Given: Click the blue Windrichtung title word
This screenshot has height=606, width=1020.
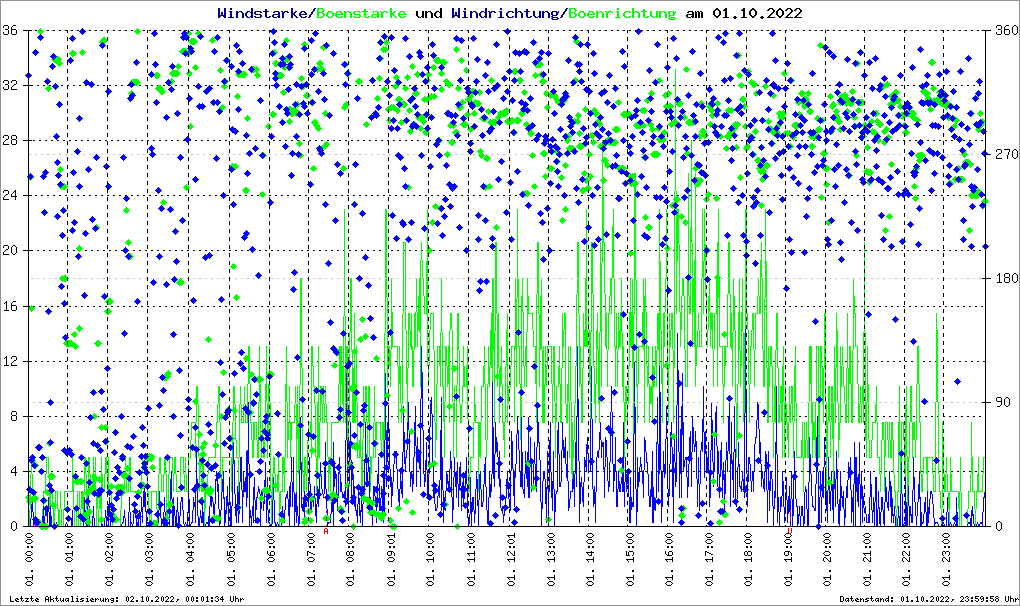Looking at the screenshot, I should (505, 13).
